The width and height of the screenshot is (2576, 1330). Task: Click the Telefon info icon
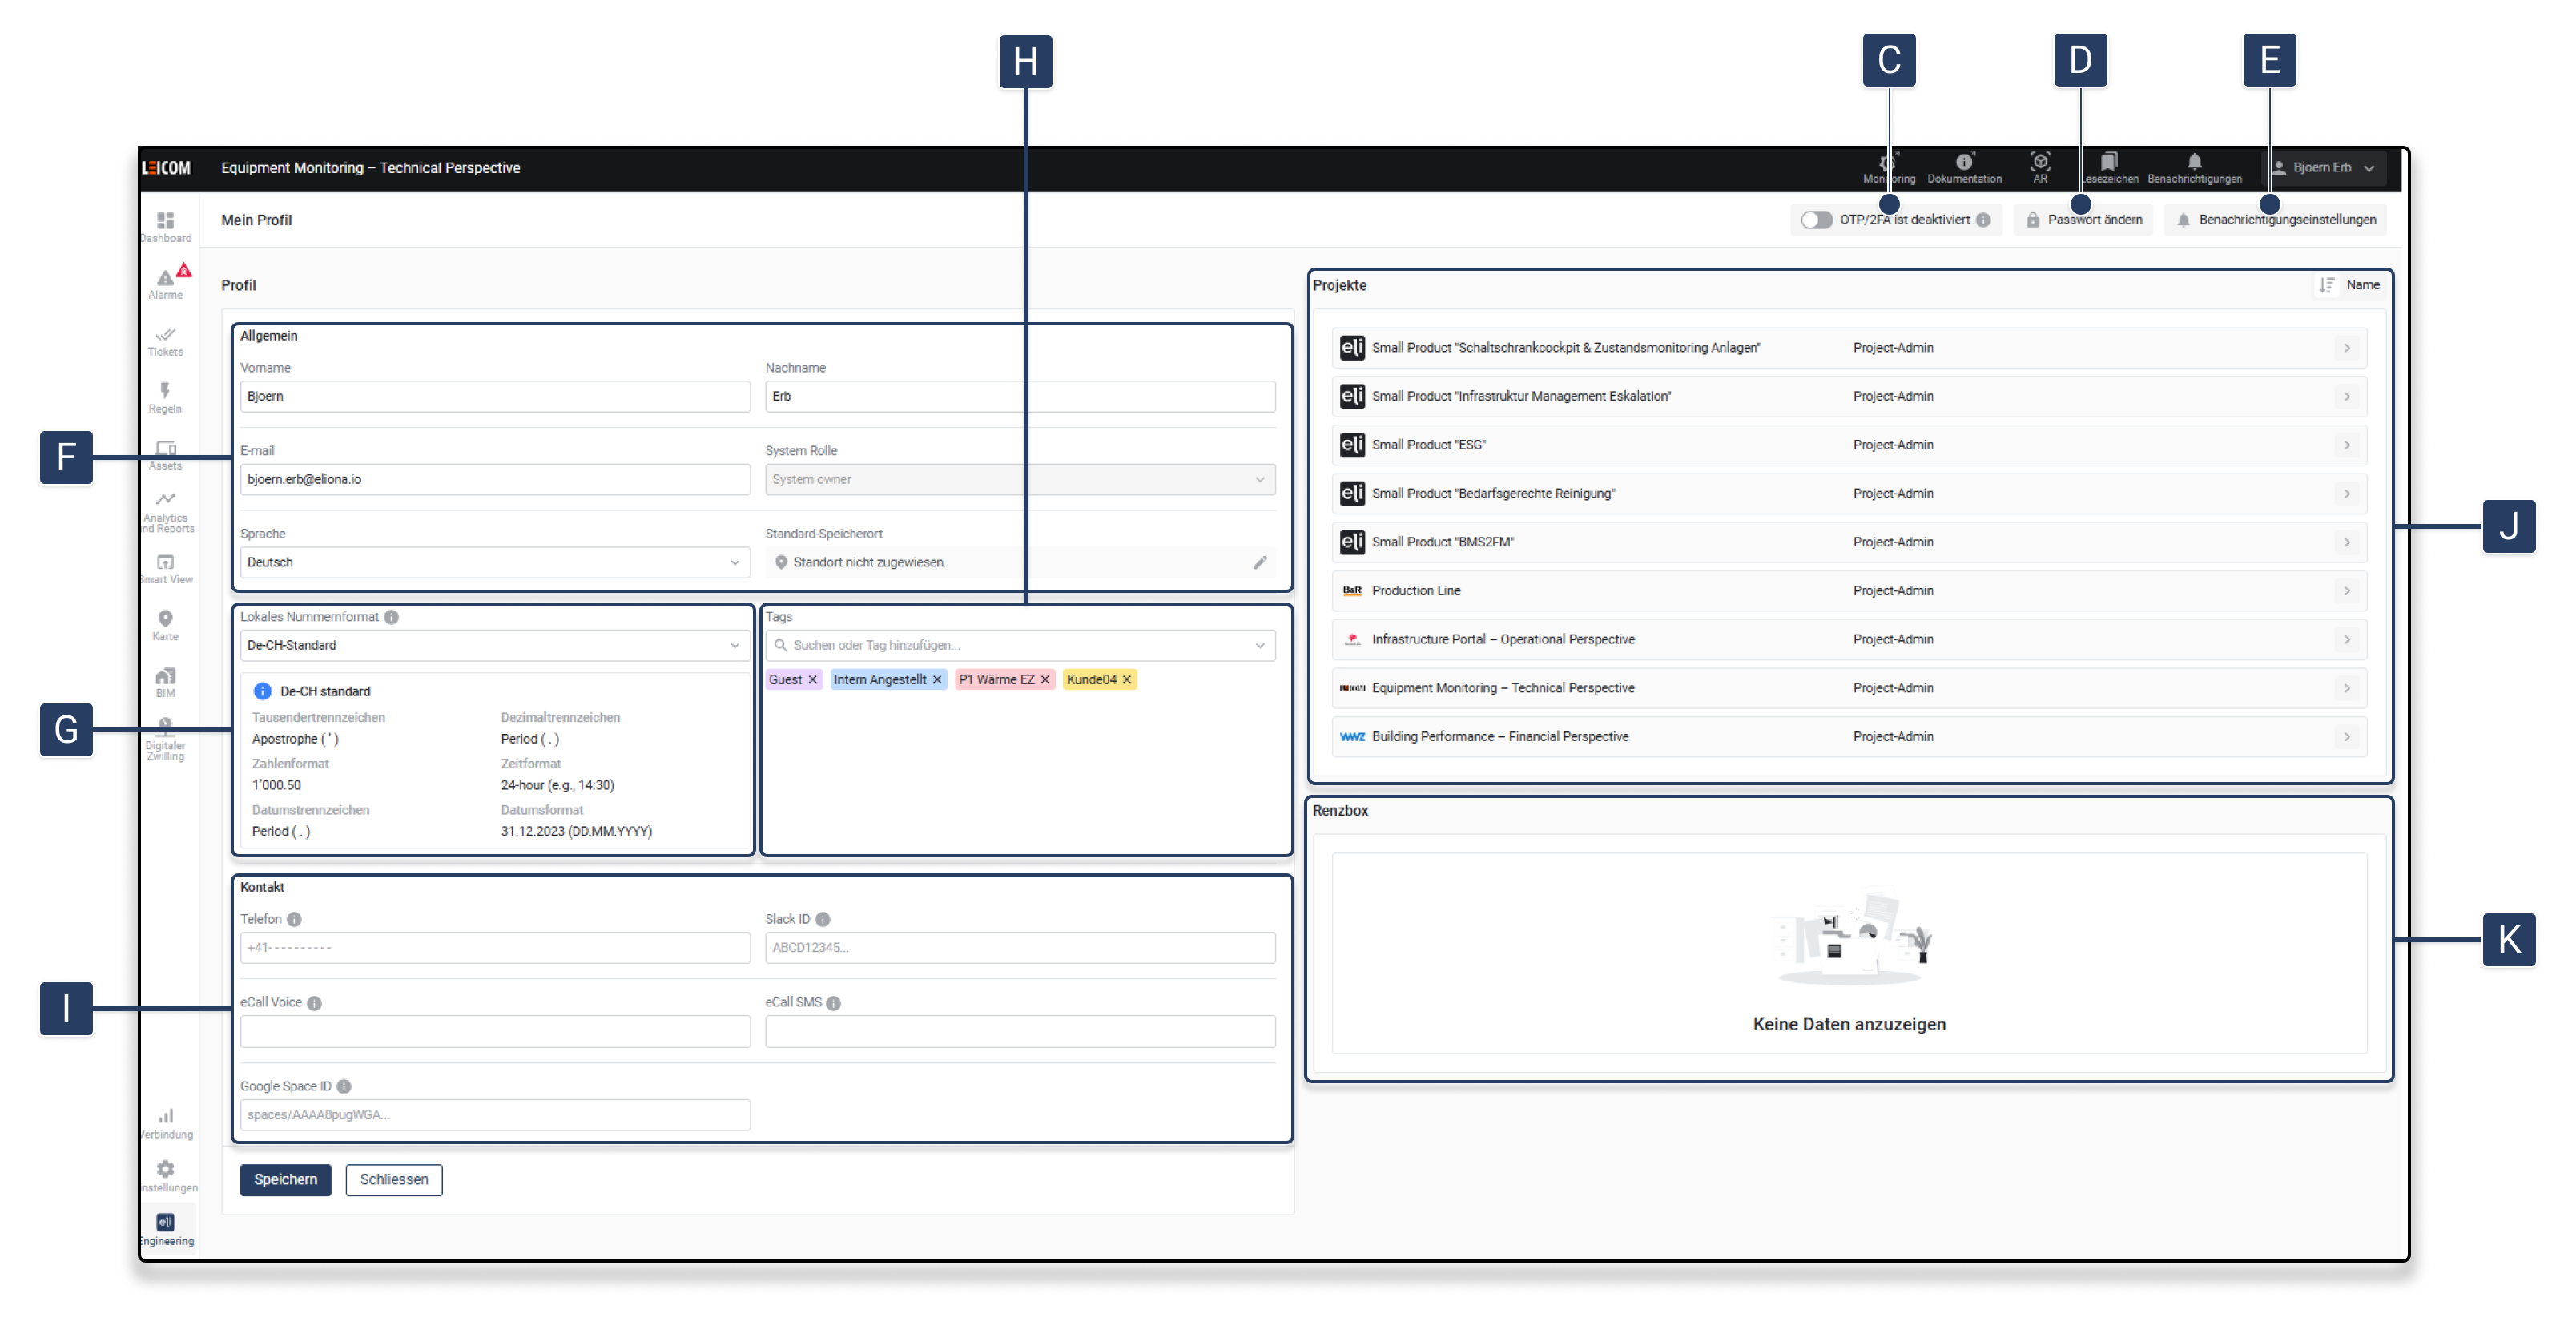294,920
